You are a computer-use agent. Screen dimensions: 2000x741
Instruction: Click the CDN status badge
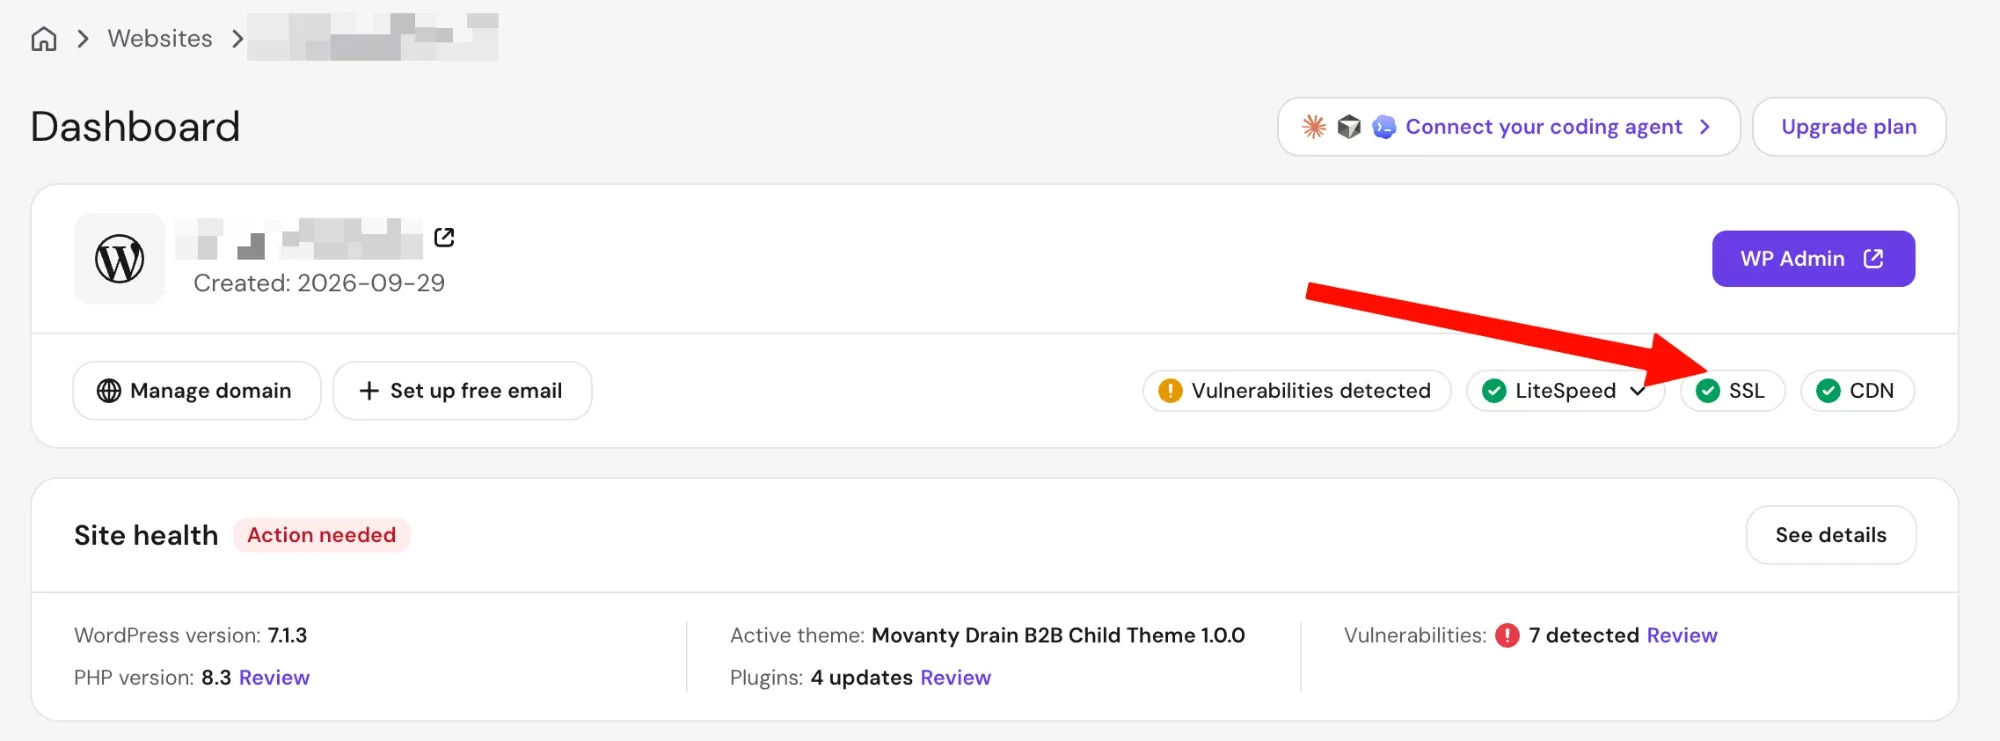(1857, 391)
